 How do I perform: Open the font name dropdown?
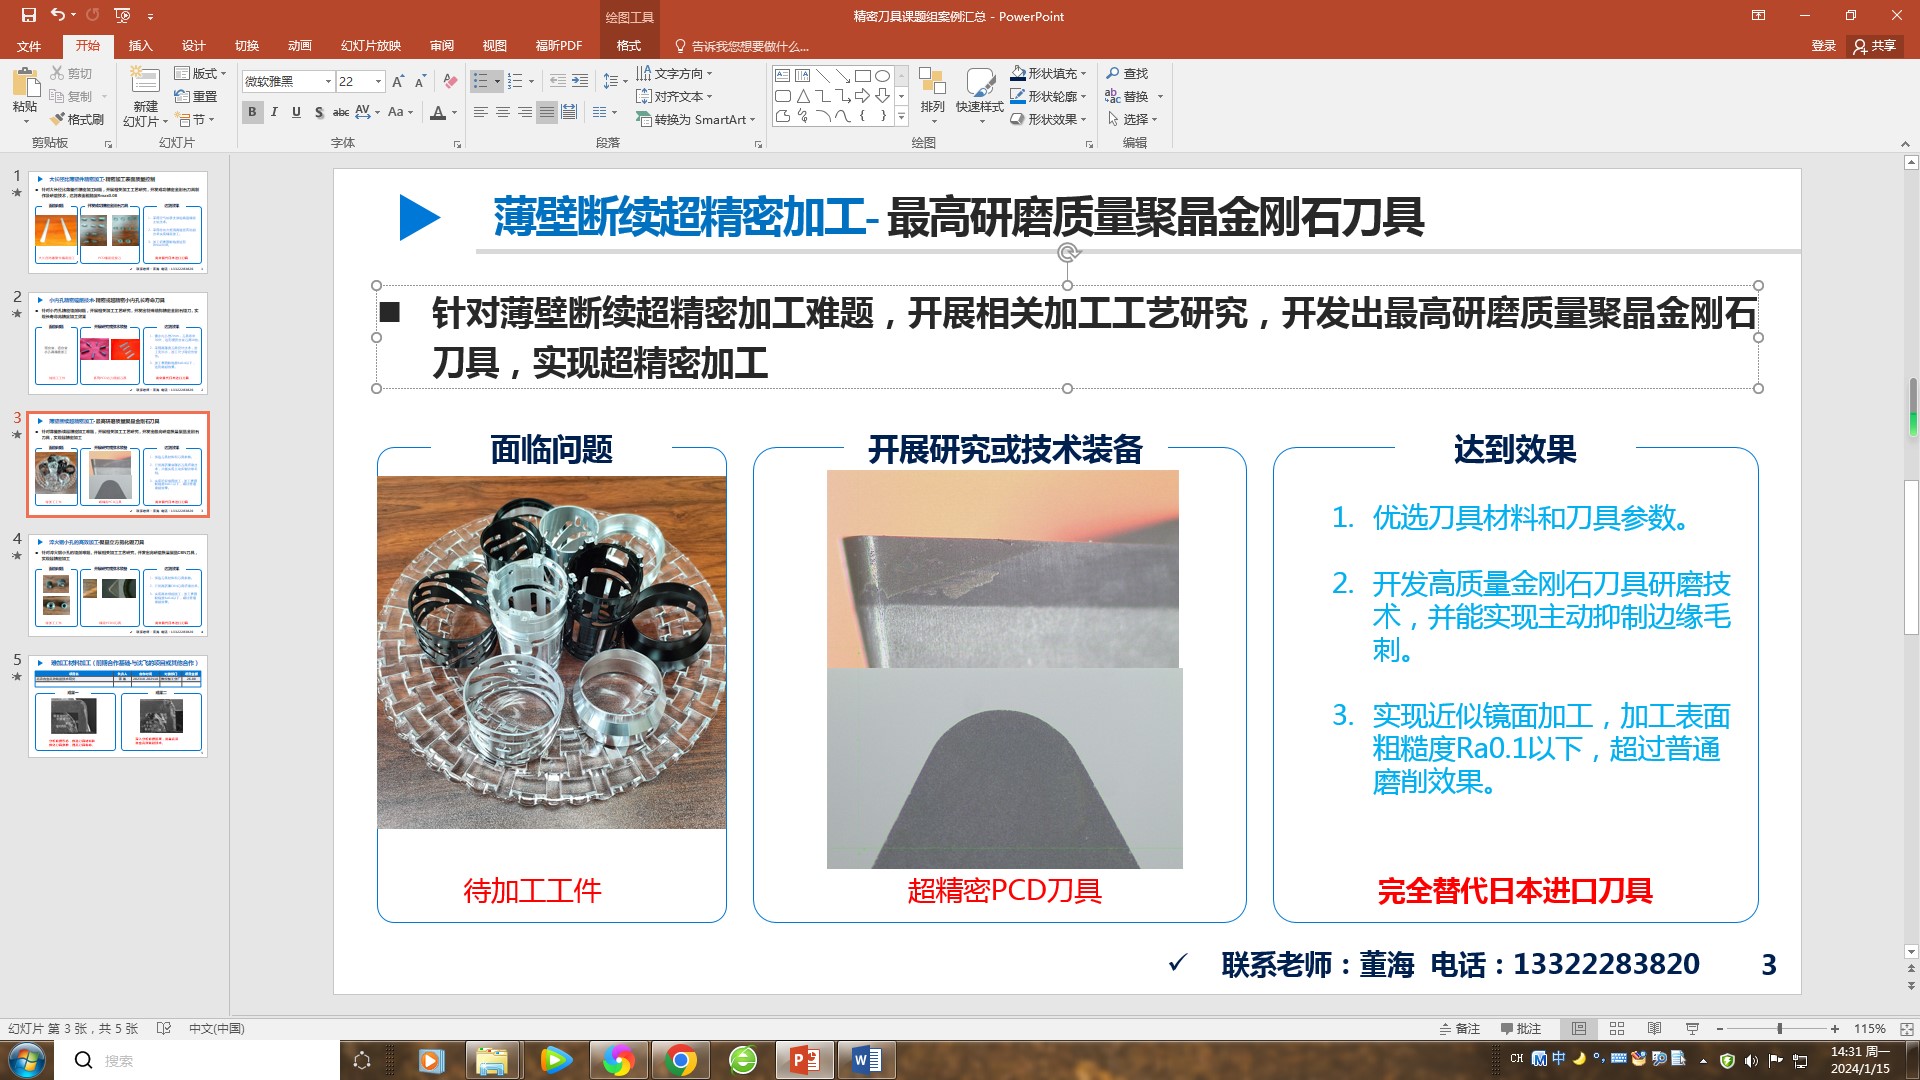coord(328,81)
